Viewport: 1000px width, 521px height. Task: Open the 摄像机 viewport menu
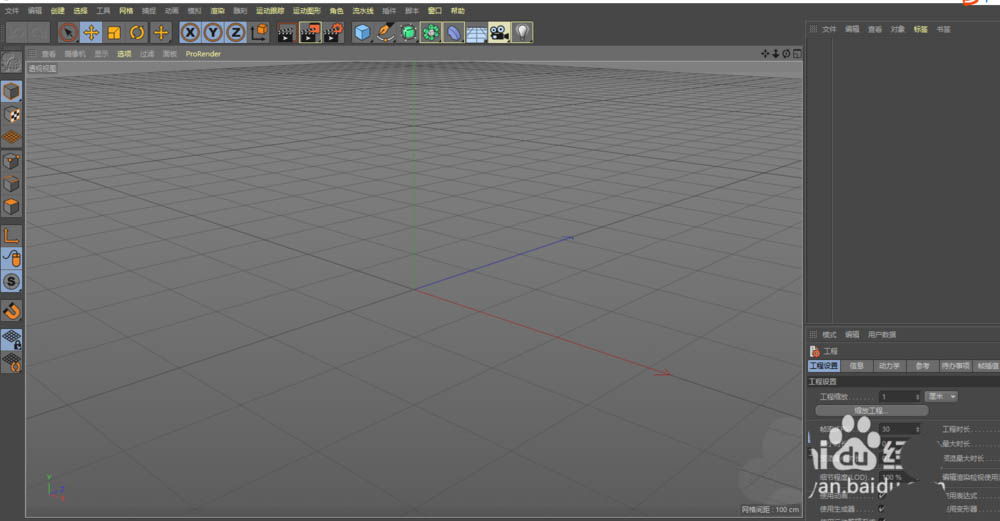(x=75, y=54)
